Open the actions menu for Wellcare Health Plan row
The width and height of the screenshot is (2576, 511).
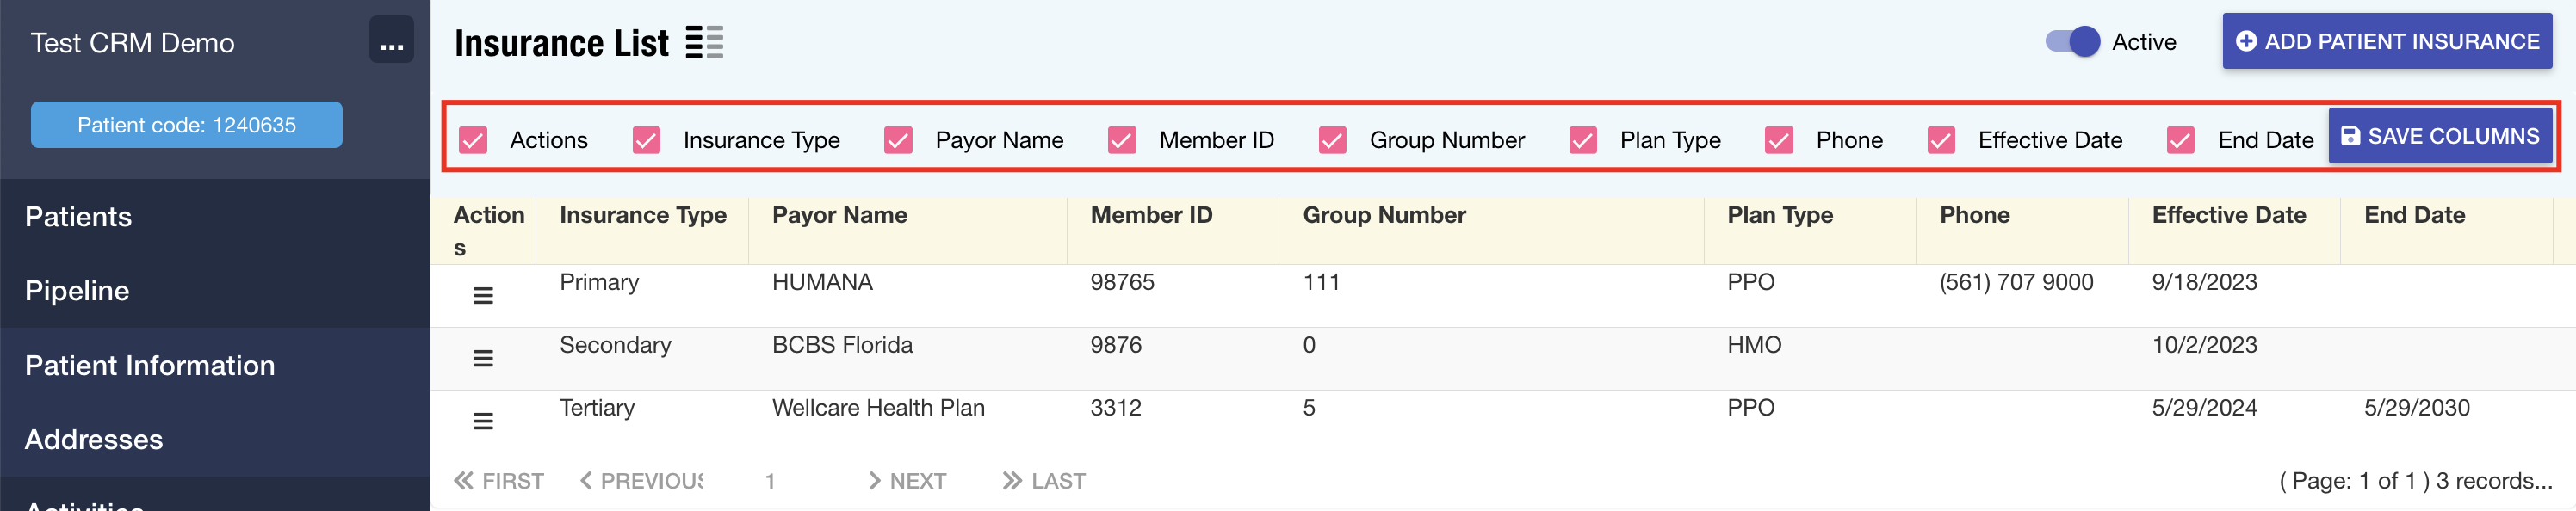click(x=483, y=421)
